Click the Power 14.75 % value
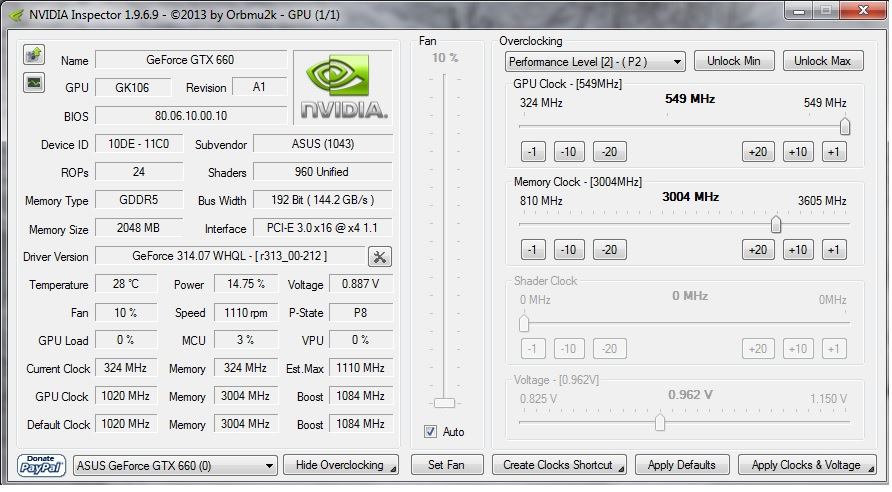The image size is (892, 492). tap(246, 284)
